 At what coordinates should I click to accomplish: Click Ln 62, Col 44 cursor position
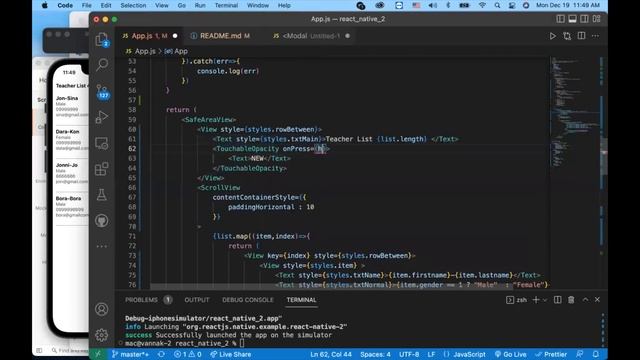[x=331, y=354]
